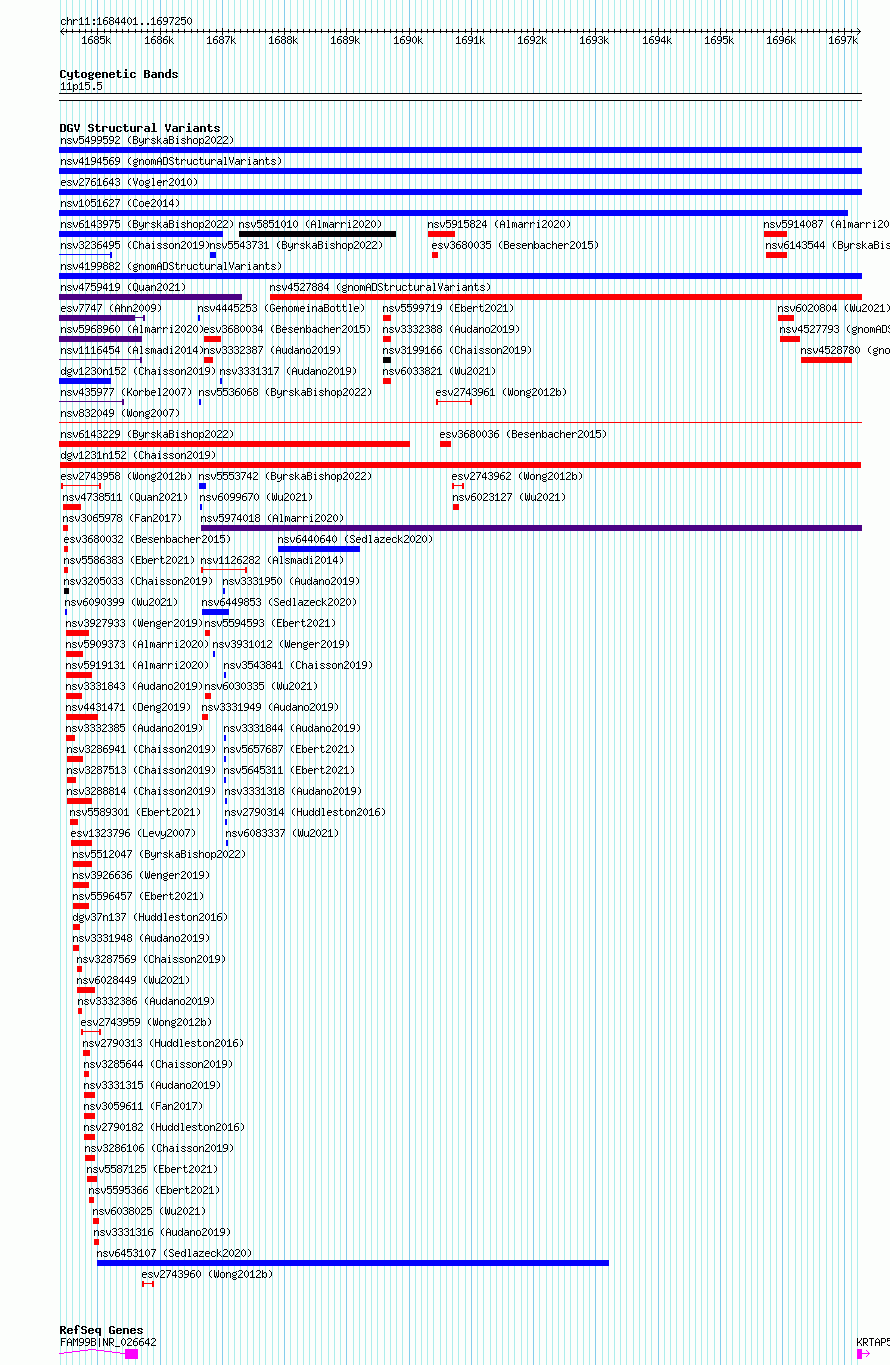This screenshot has height=1365, width=890.
Task: Click nsv6143229 (ByrskaBishop2022) label
Action: point(147,435)
